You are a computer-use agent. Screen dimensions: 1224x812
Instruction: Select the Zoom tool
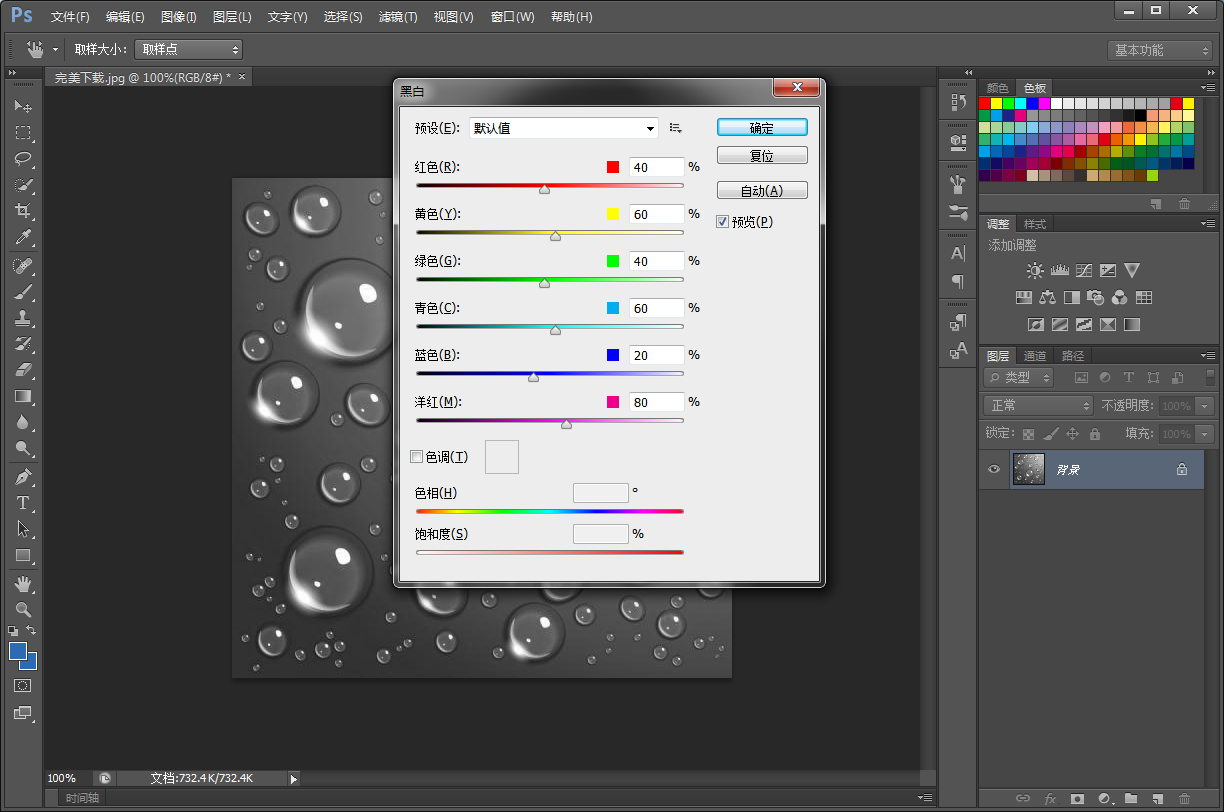(x=23, y=609)
